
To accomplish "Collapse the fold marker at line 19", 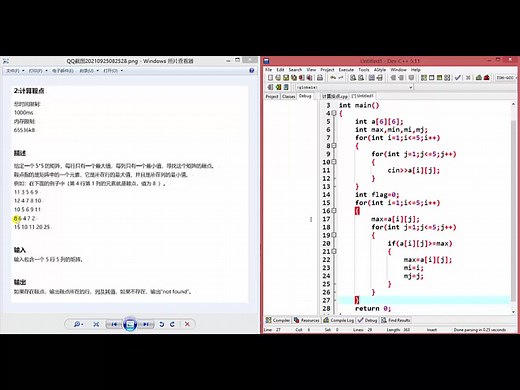I will [x=334, y=235].
